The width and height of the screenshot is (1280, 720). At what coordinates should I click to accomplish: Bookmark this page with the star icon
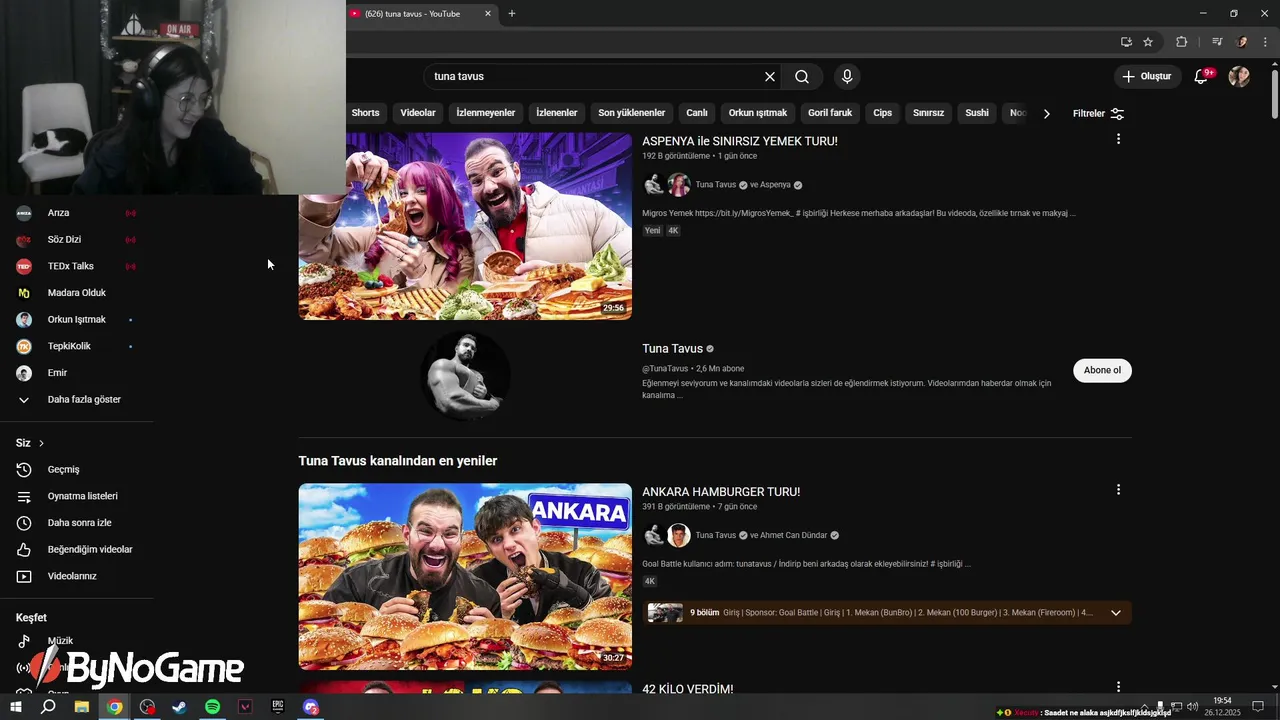pyautogui.click(x=1148, y=42)
